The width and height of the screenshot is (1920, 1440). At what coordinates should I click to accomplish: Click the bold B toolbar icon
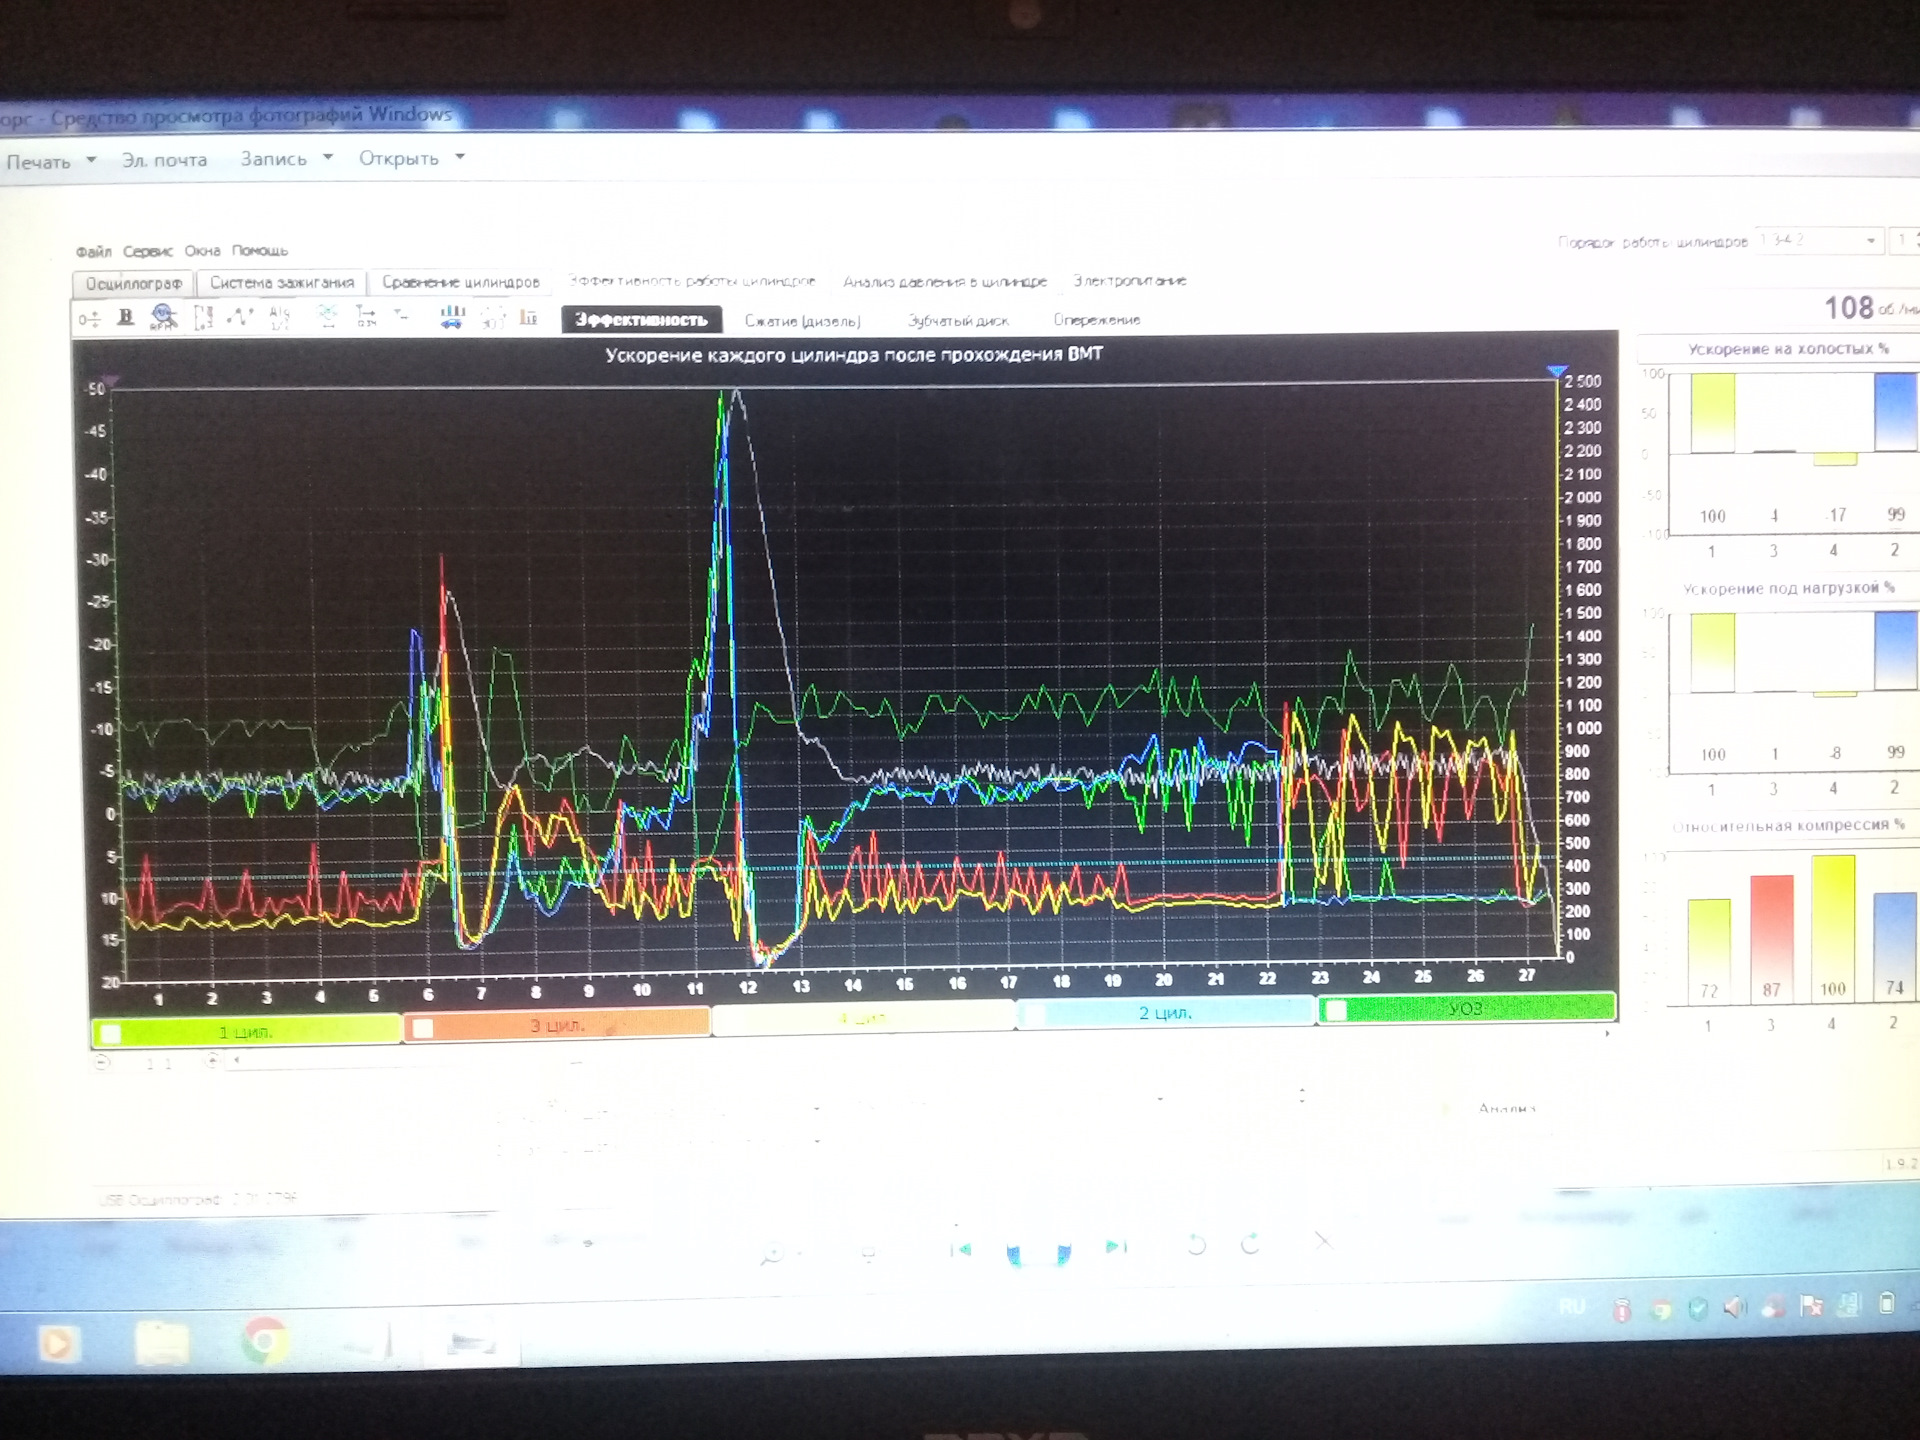point(126,317)
